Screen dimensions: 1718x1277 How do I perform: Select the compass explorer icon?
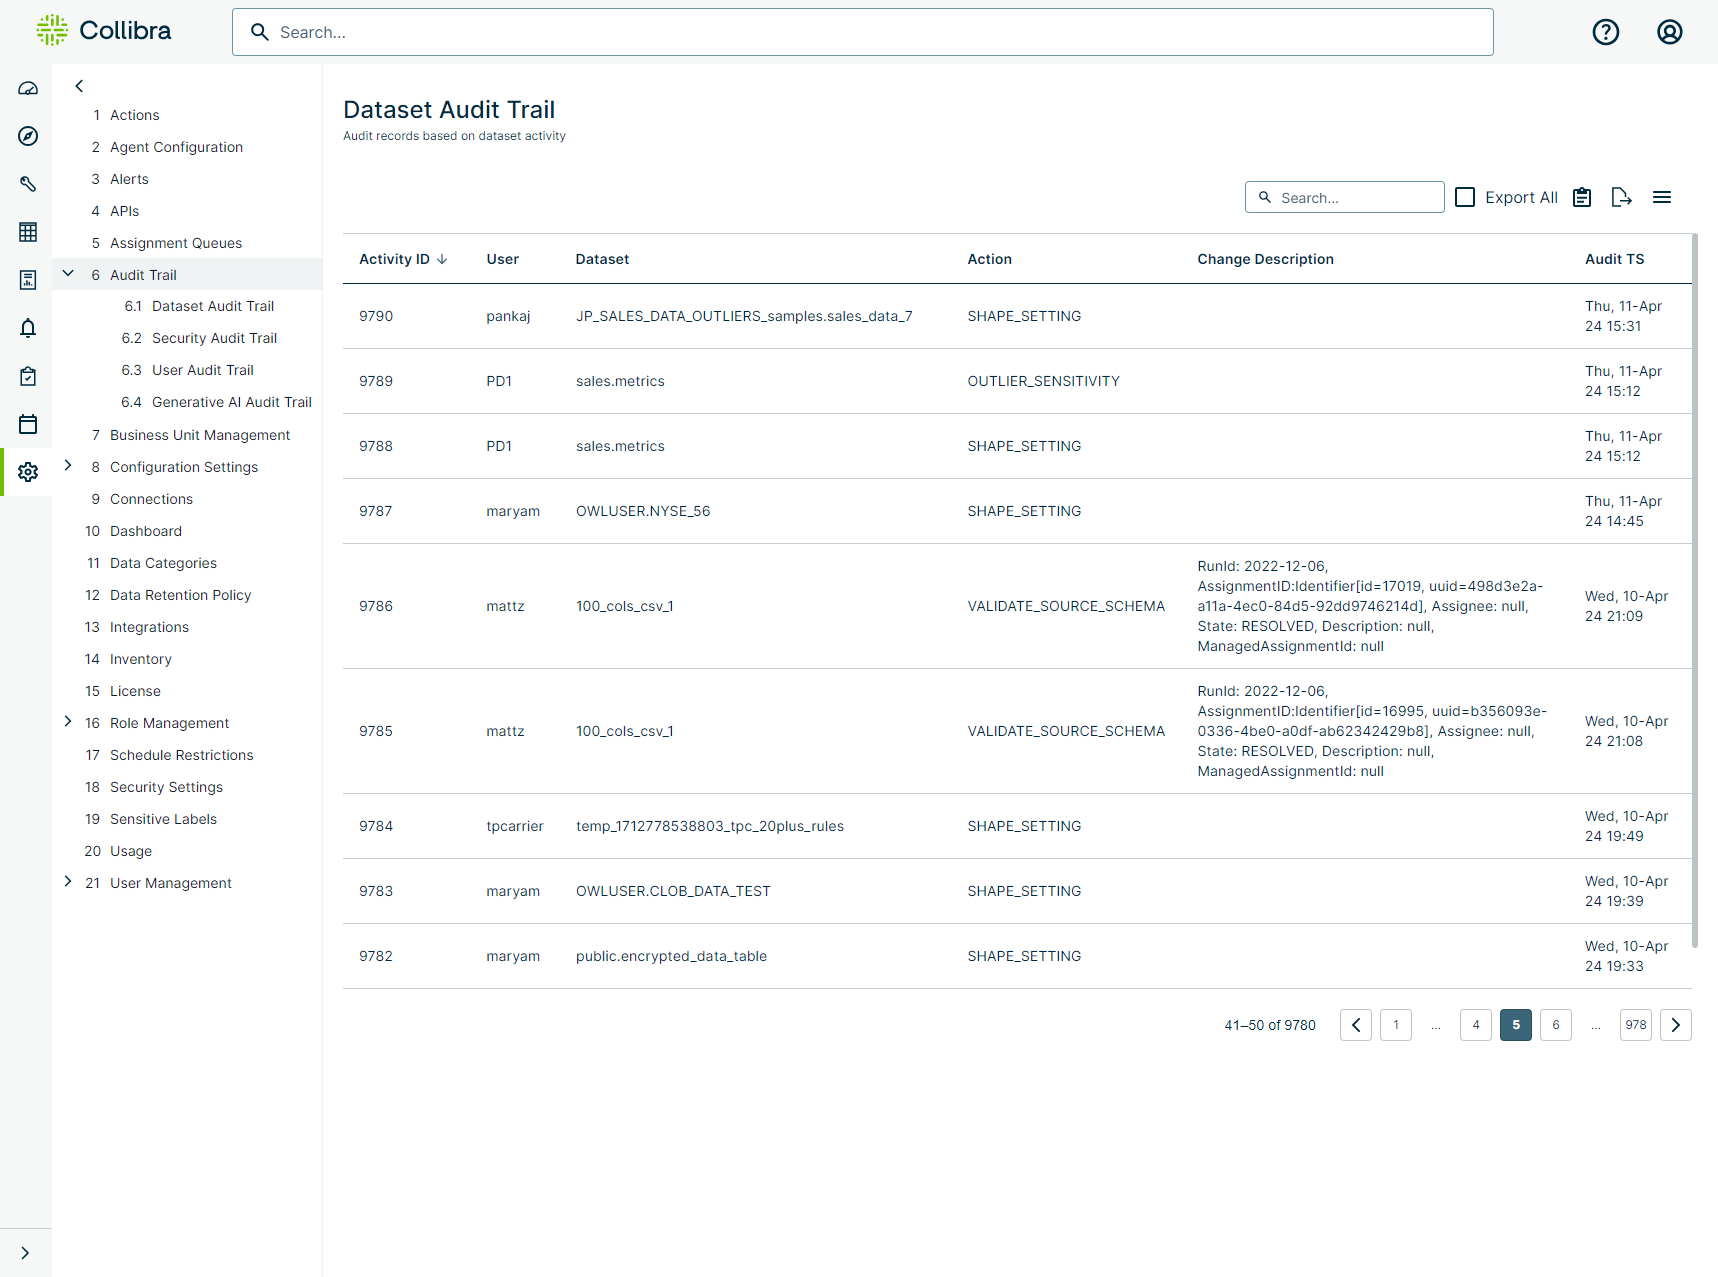click(28, 136)
